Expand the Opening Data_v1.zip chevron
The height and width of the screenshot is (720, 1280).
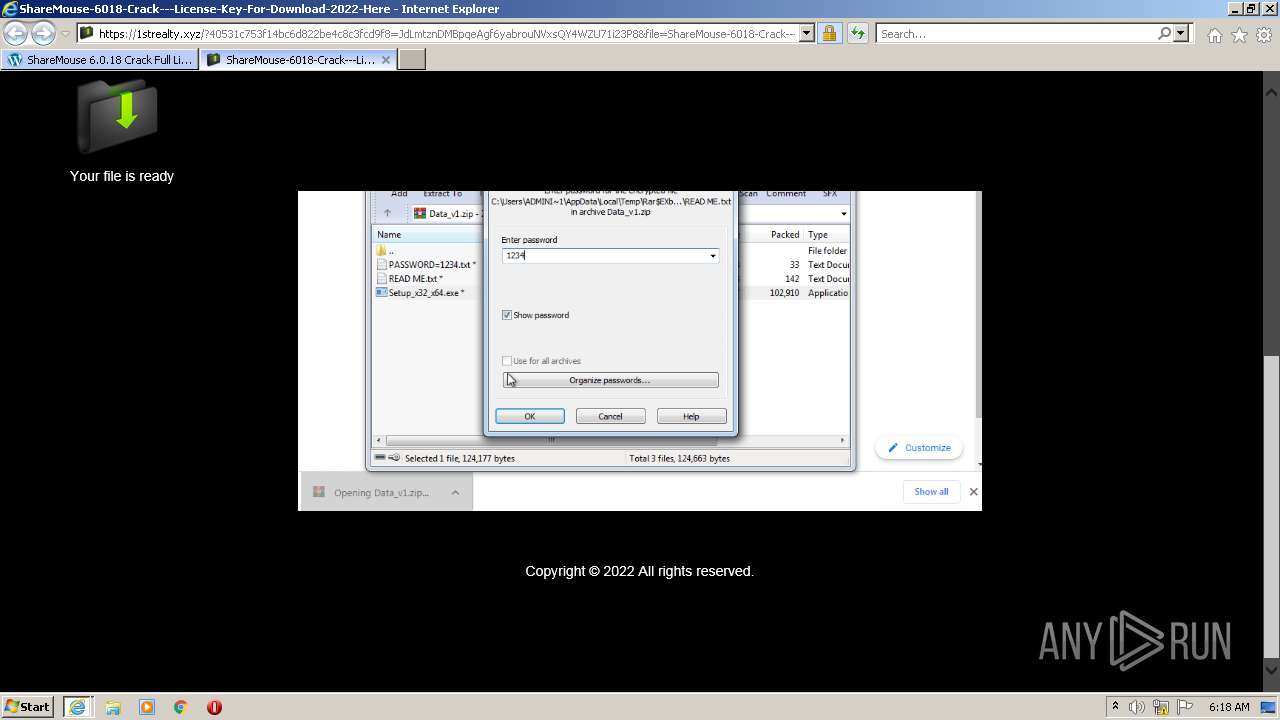point(455,492)
